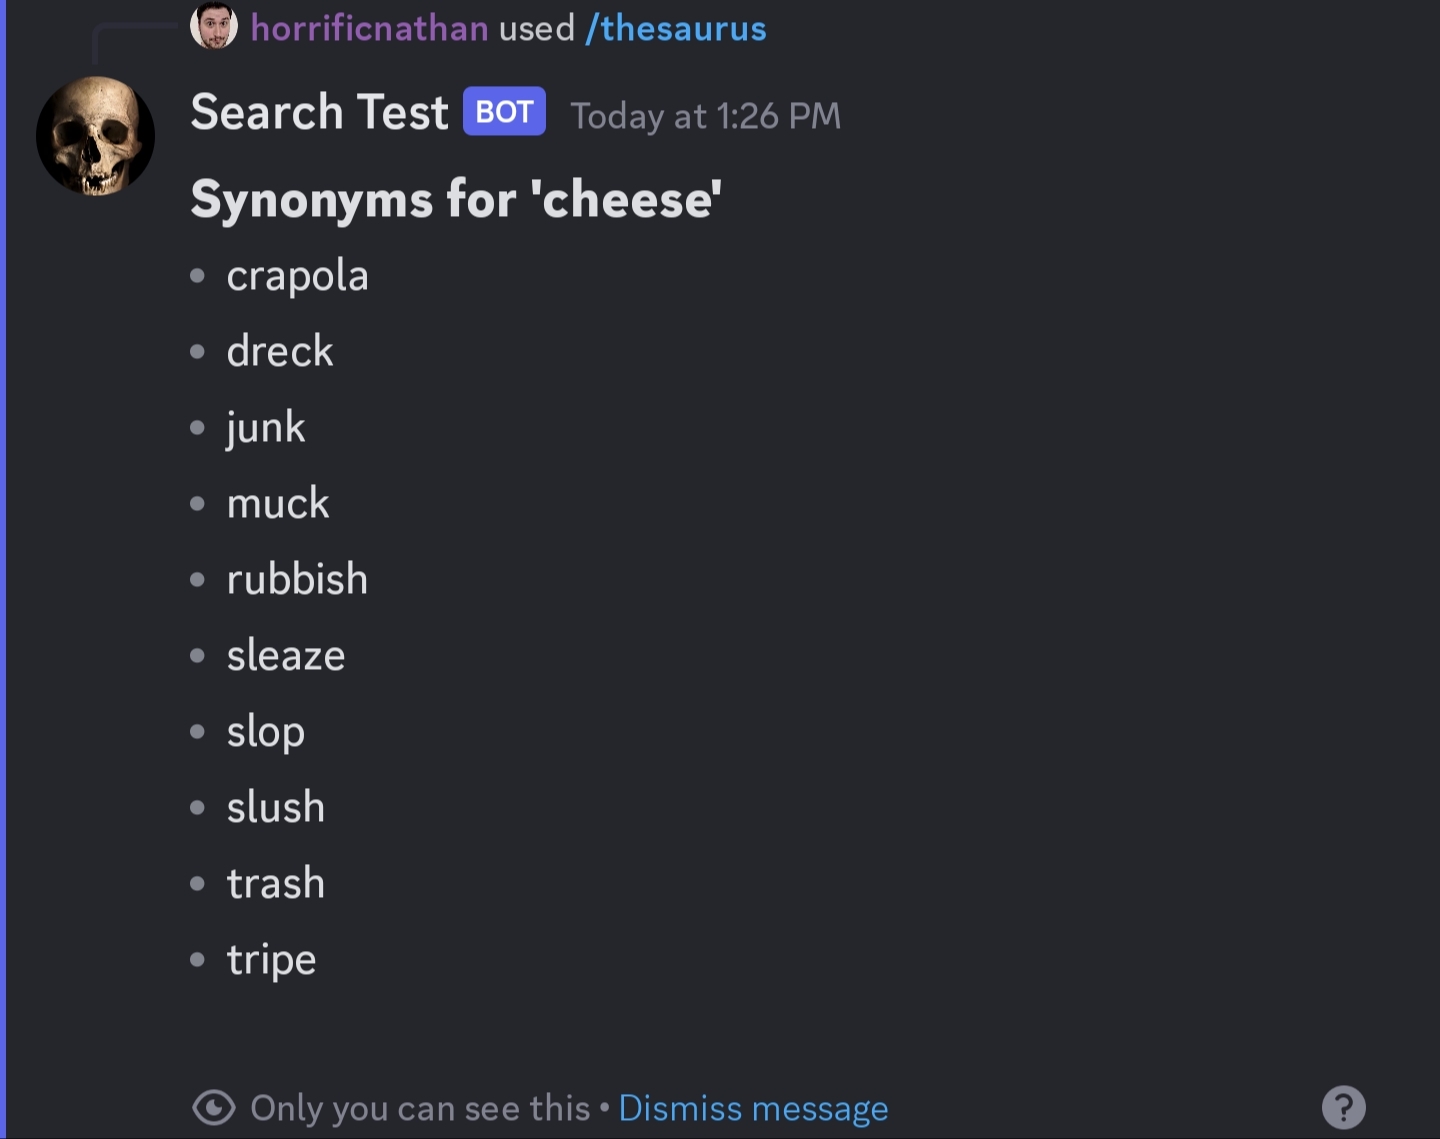Click the synonym slop

(x=266, y=732)
